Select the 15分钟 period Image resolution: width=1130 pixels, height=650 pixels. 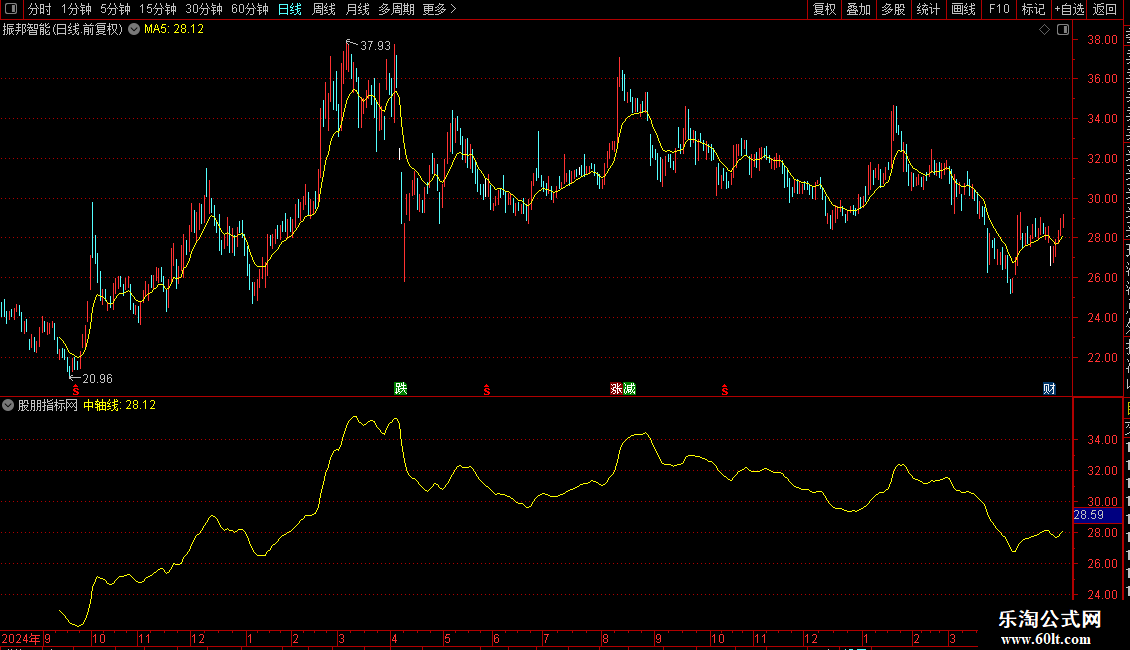click(158, 9)
